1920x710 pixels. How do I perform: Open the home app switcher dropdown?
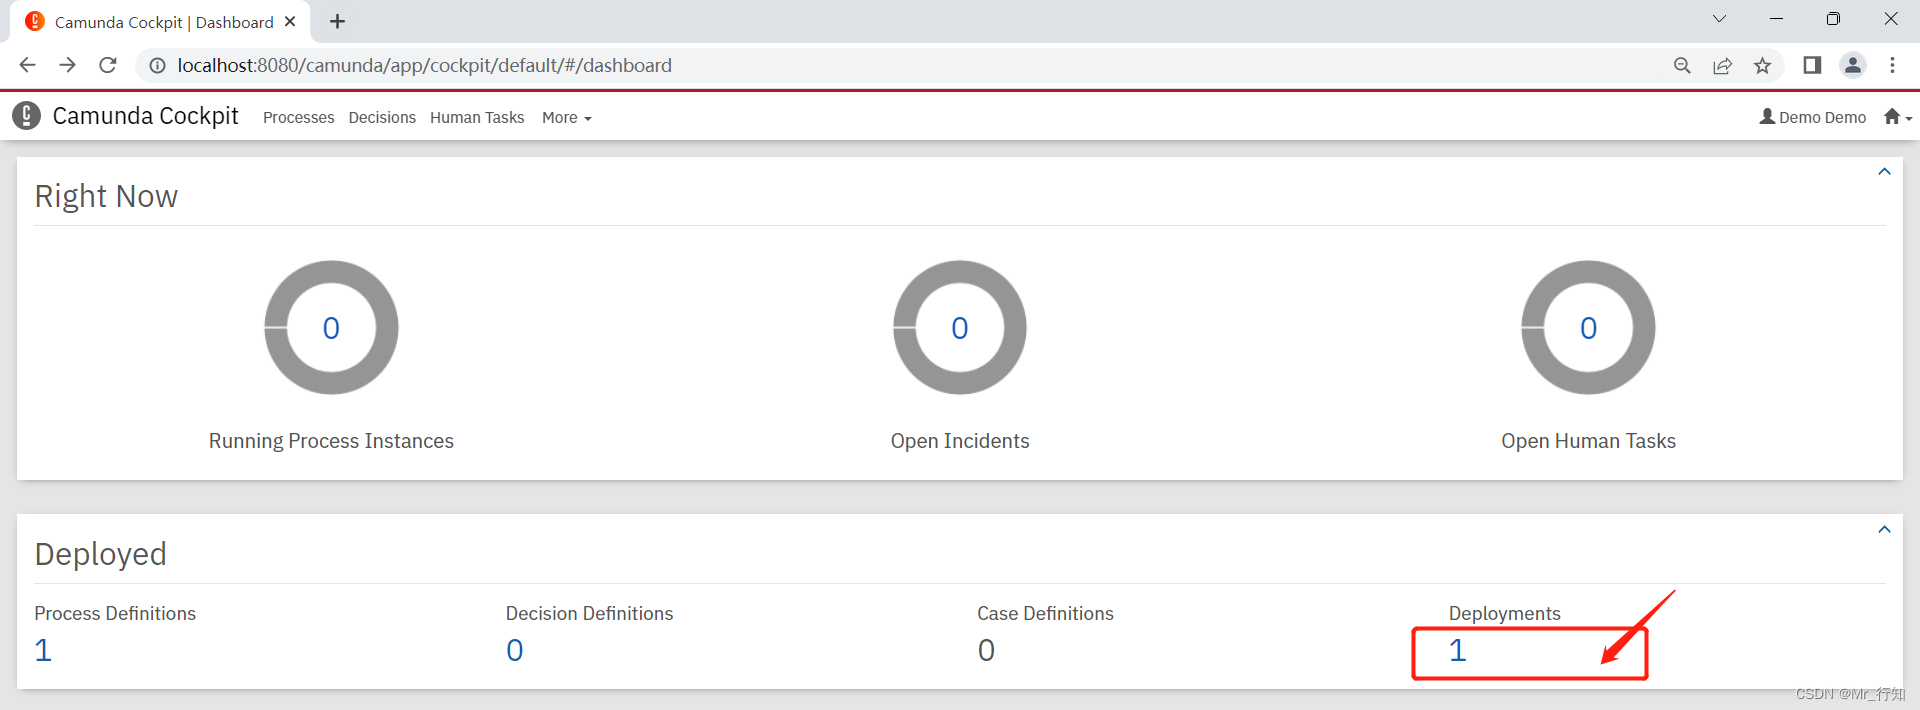pos(1897,117)
